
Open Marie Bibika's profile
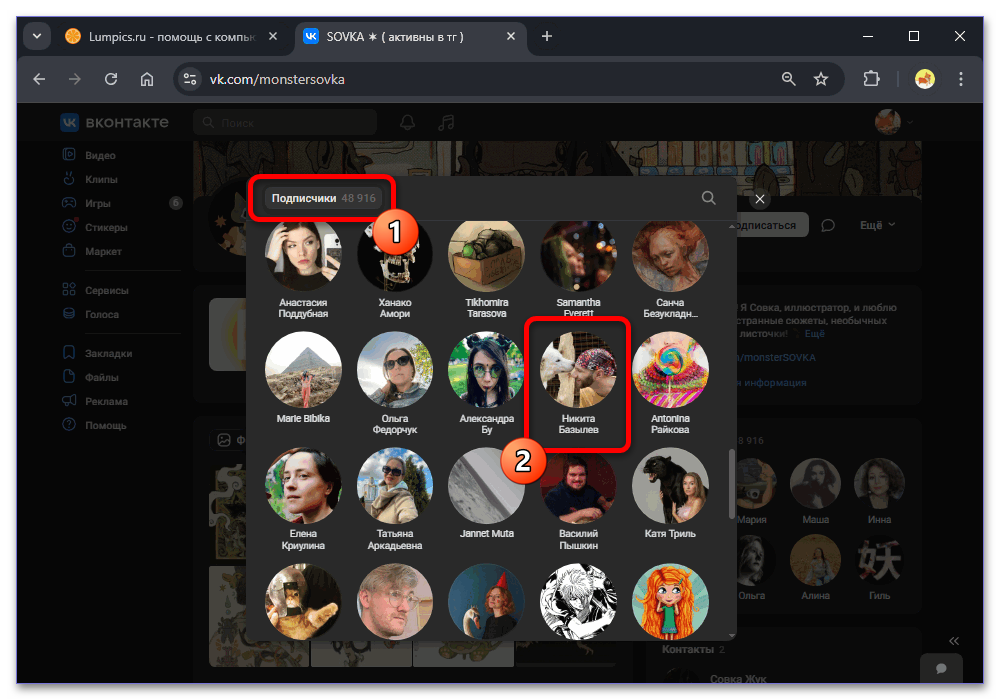303,377
